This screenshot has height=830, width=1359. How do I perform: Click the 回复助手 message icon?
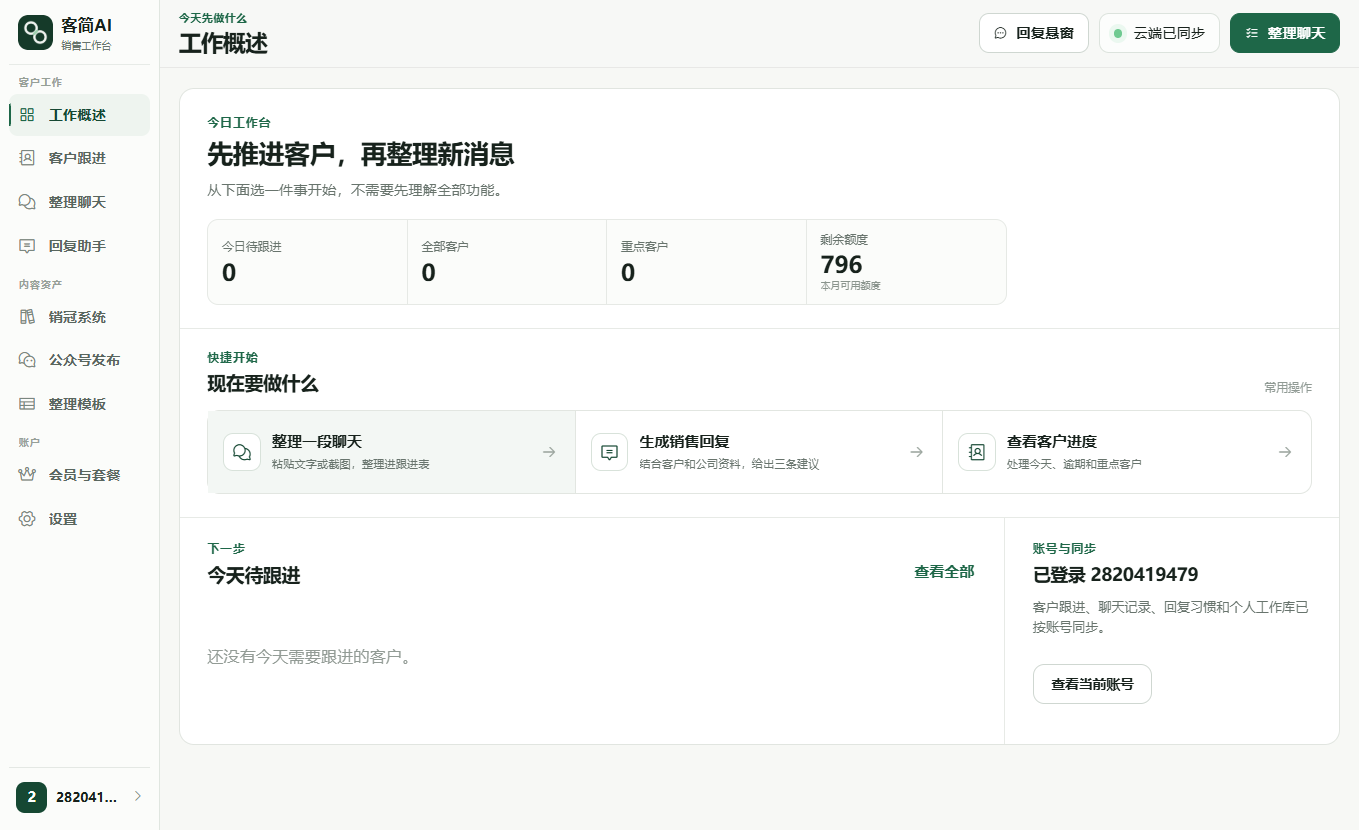tap(27, 246)
